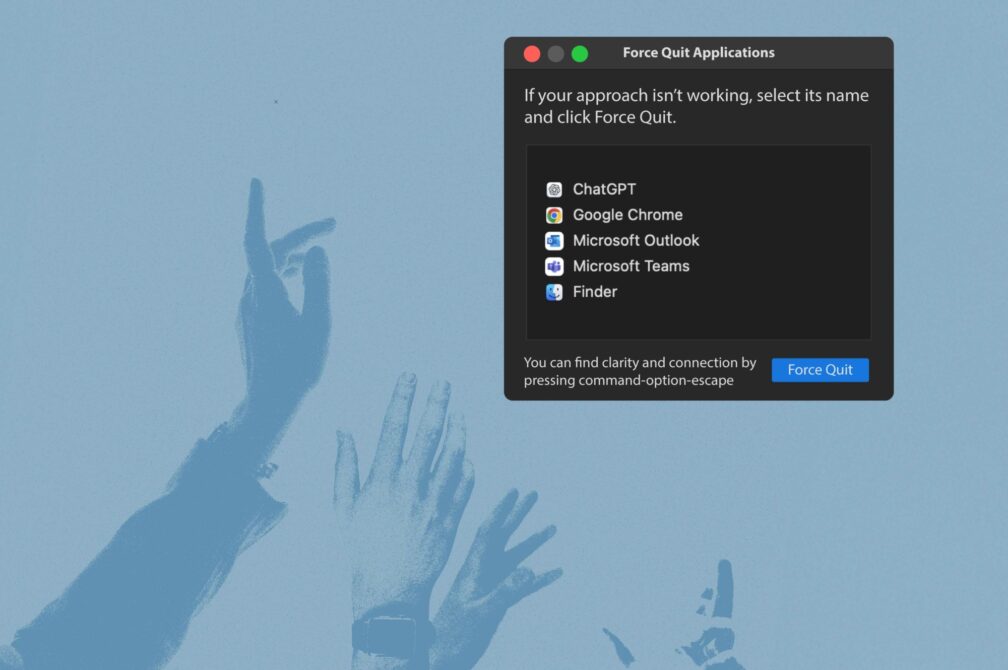Click the ChatGPT app icon
Image resolution: width=1008 pixels, height=670 pixels.
pos(554,190)
